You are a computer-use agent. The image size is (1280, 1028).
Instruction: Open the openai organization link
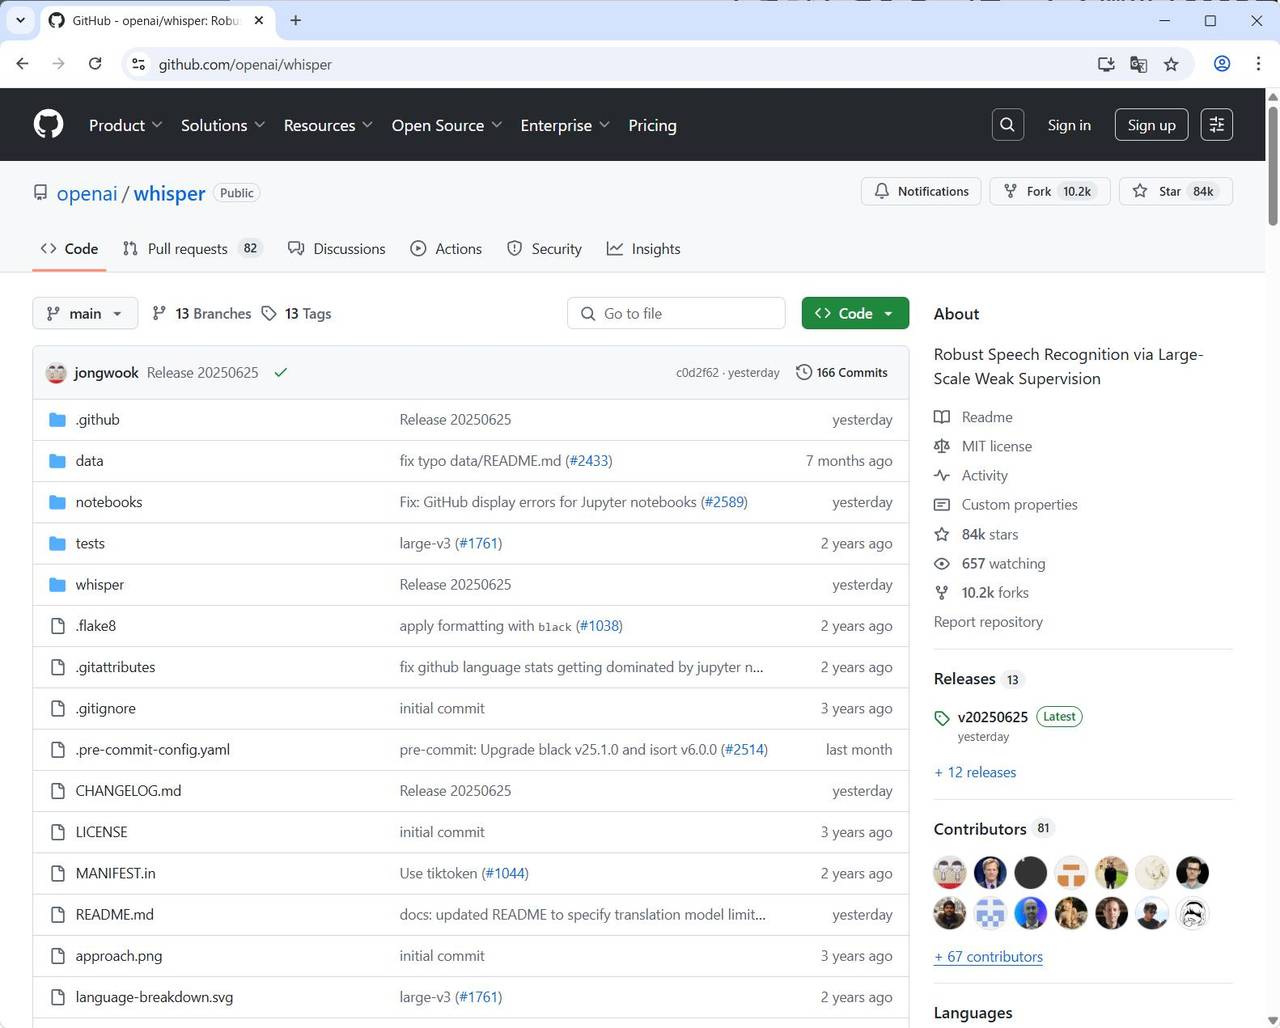[x=87, y=193]
